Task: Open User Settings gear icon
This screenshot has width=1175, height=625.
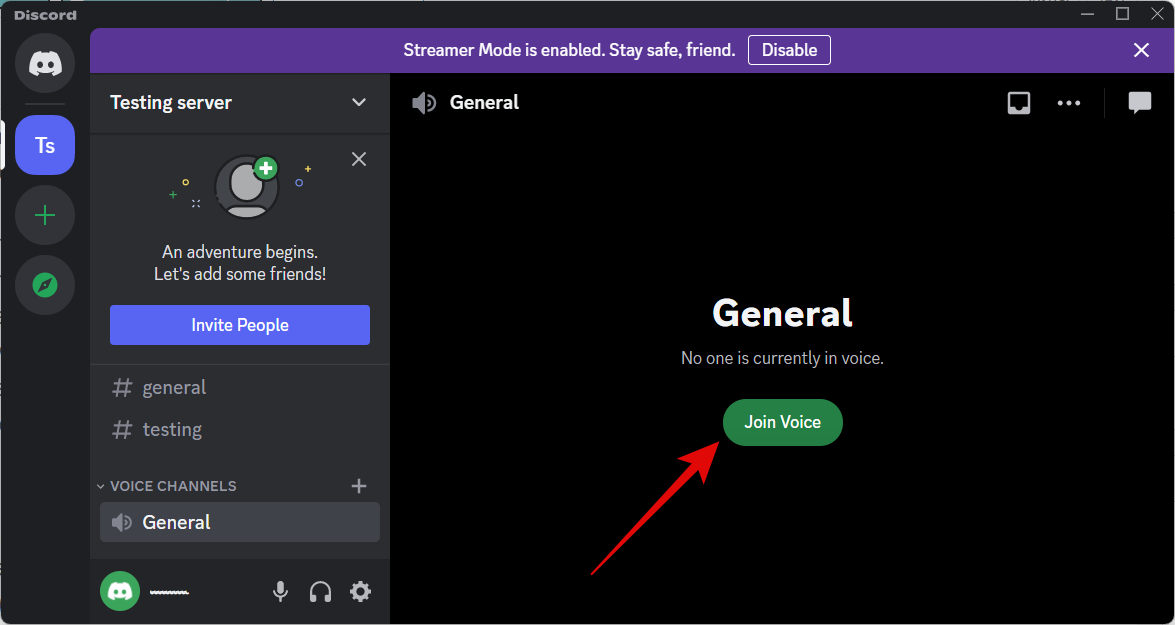Action: point(360,592)
